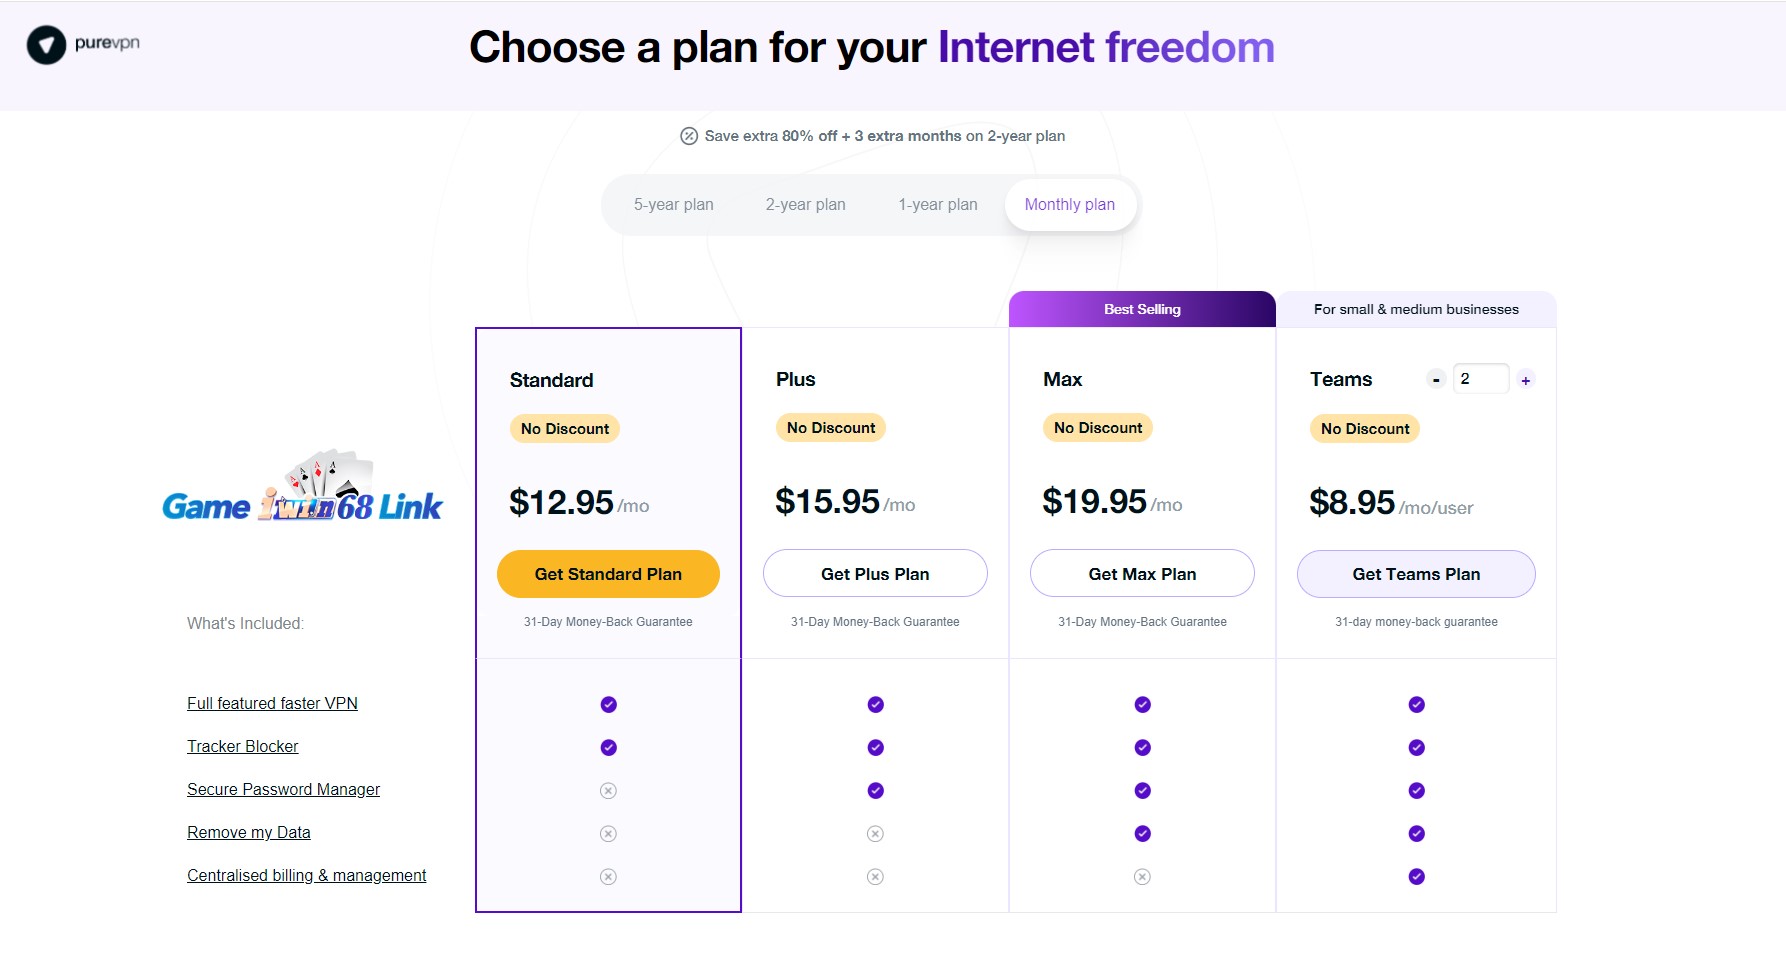Click the Plus plan's Remove my Data cross icon

(x=875, y=834)
